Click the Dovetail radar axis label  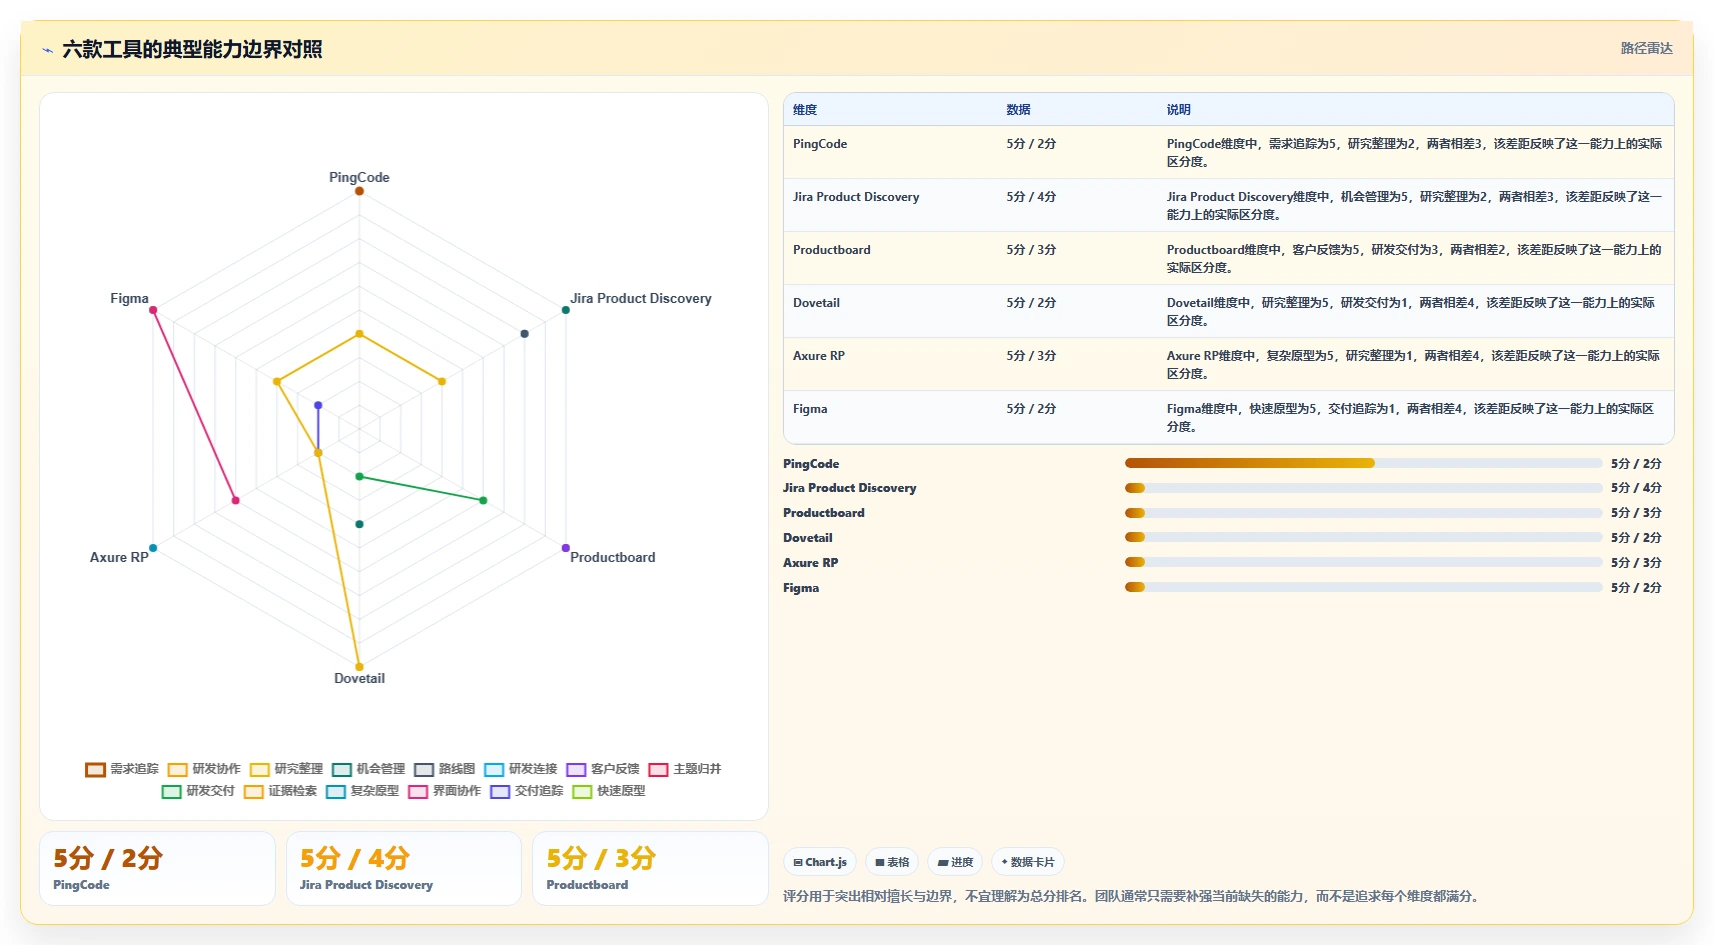(359, 678)
